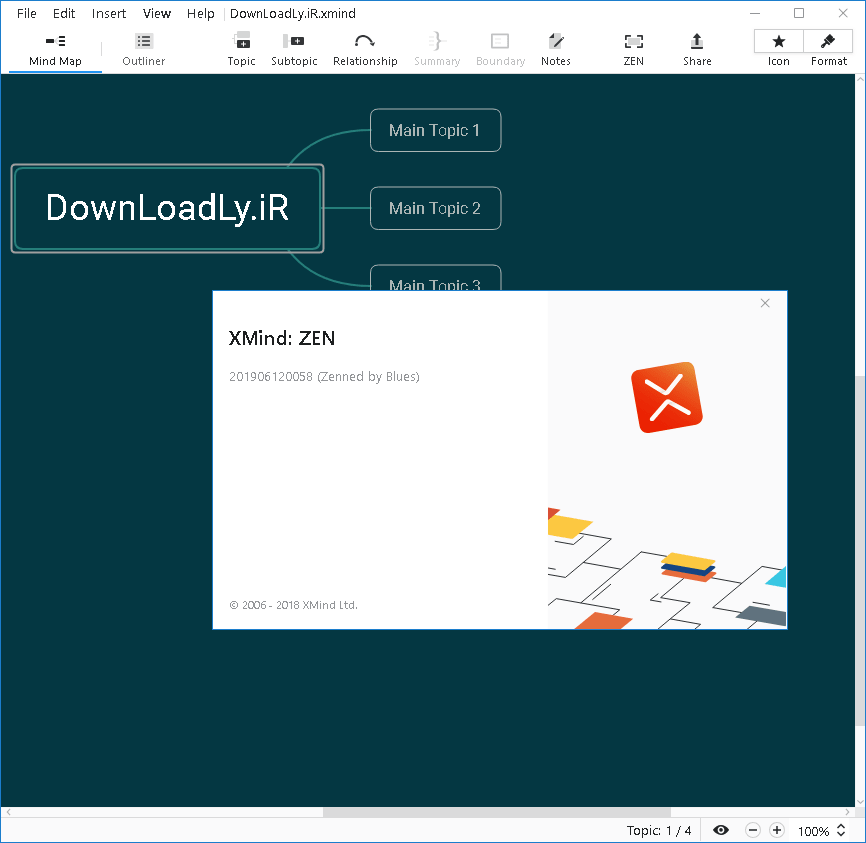Insert a Relationship line
The width and height of the screenshot is (866, 843).
point(365,49)
